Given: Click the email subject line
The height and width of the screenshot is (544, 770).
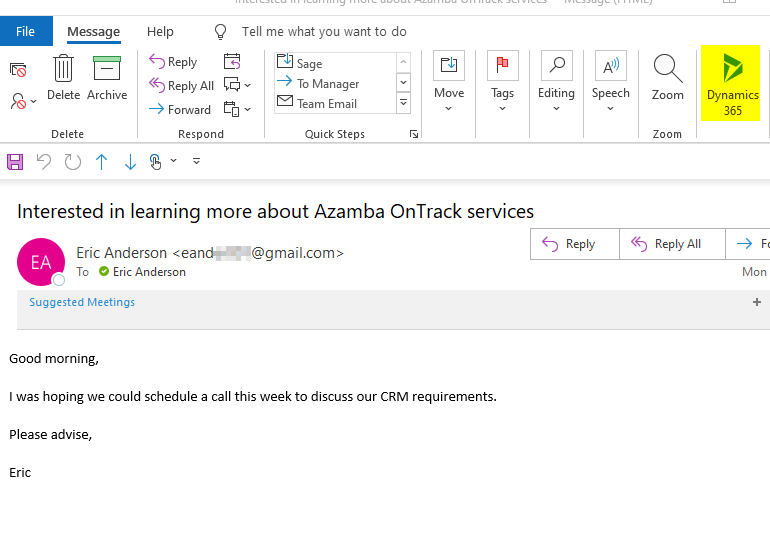Looking at the screenshot, I should pos(275,212).
